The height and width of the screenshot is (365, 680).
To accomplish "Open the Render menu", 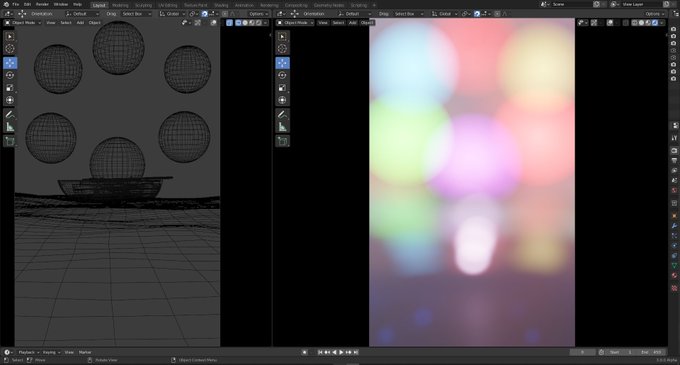I will pos(42,4).
